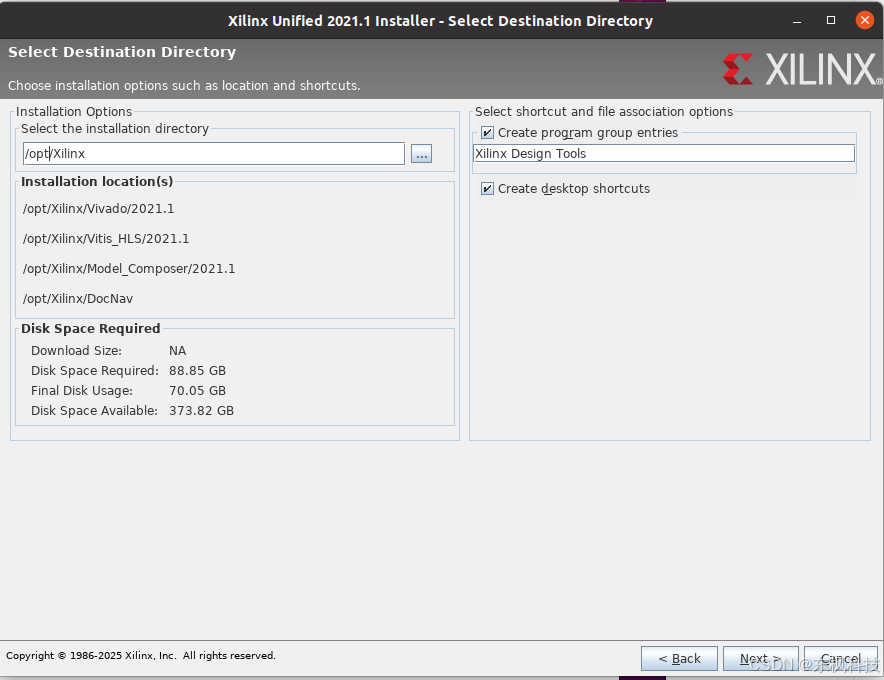This screenshot has width=884, height=680.
Task: Click the Disk Space Required section heading
Action: click(91, 329)
